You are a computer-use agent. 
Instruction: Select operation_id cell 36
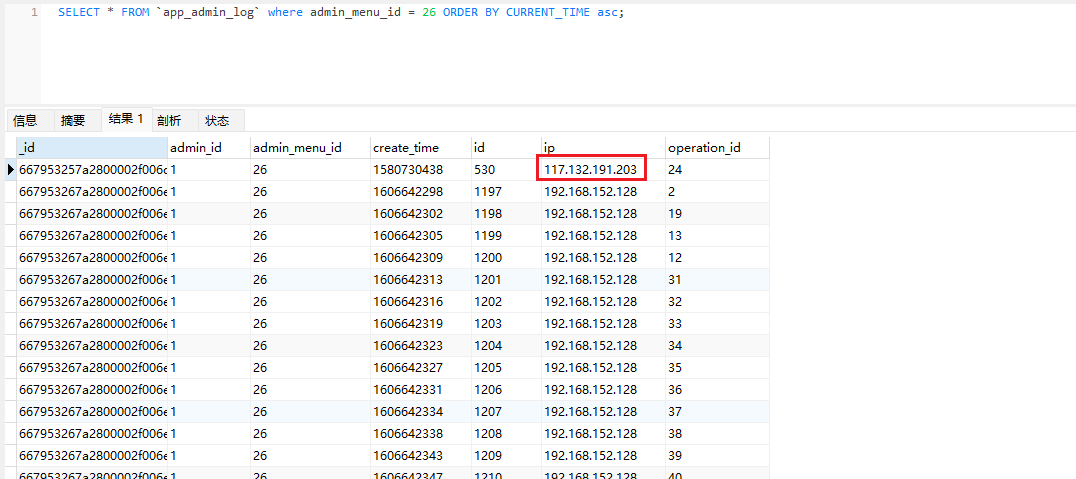coord(717,389)
